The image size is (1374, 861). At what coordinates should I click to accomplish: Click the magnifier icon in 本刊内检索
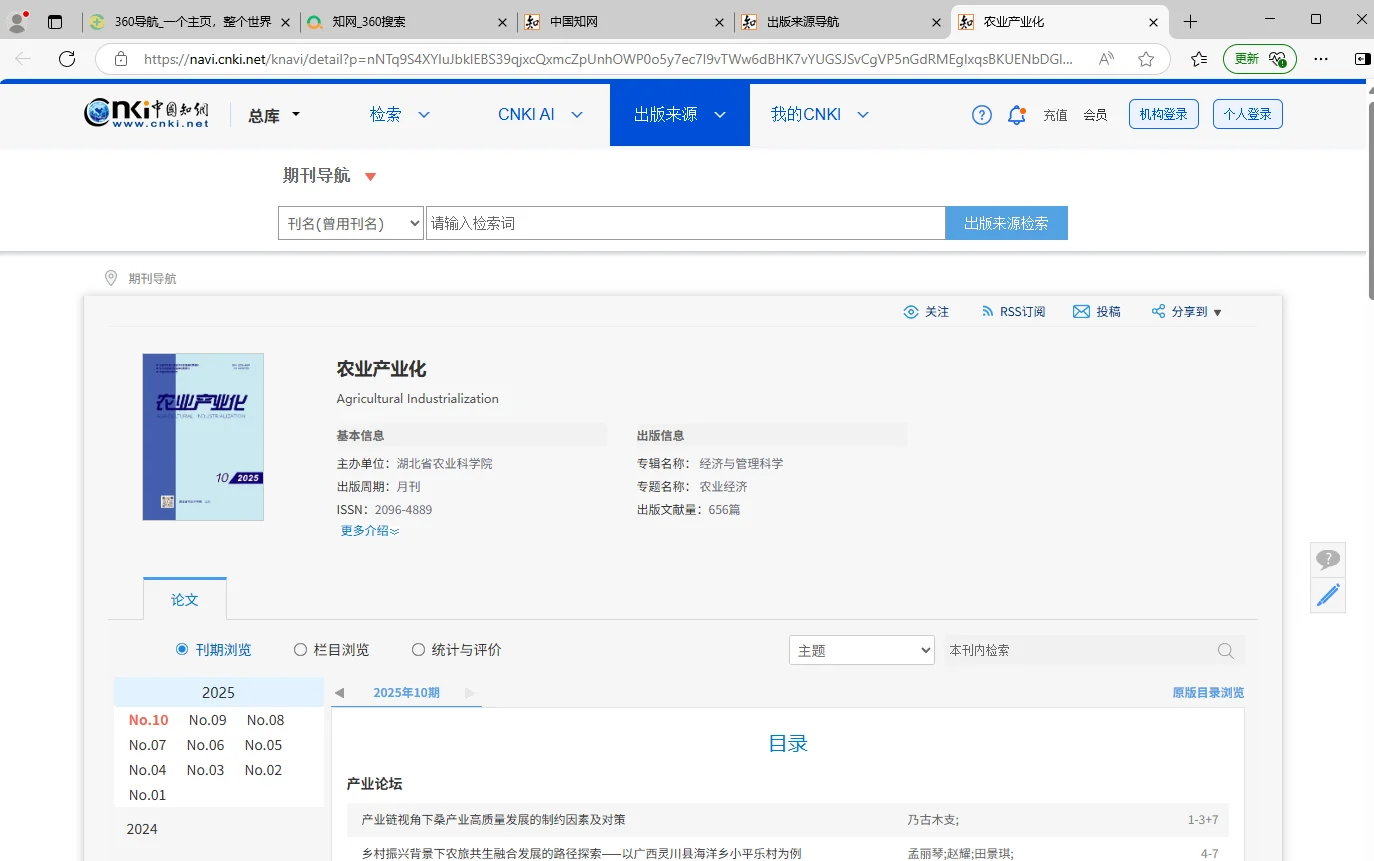pos(1226,650)
